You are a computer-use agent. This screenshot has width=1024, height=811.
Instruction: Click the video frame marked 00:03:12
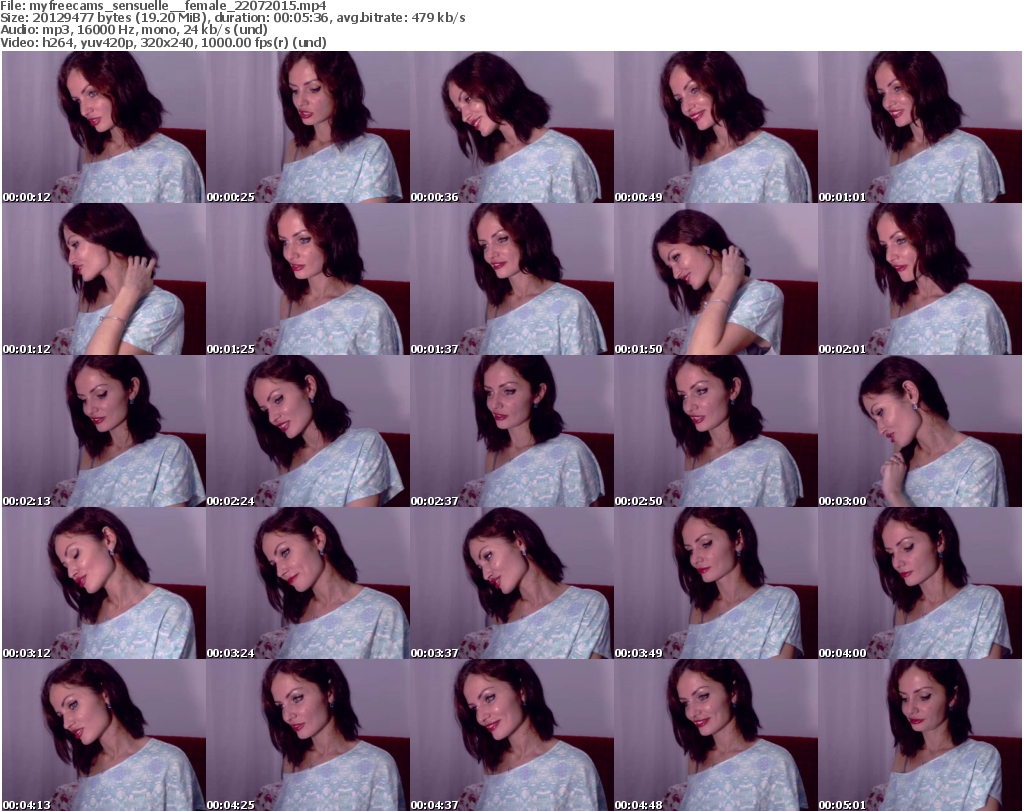click(x=104, y=583)
